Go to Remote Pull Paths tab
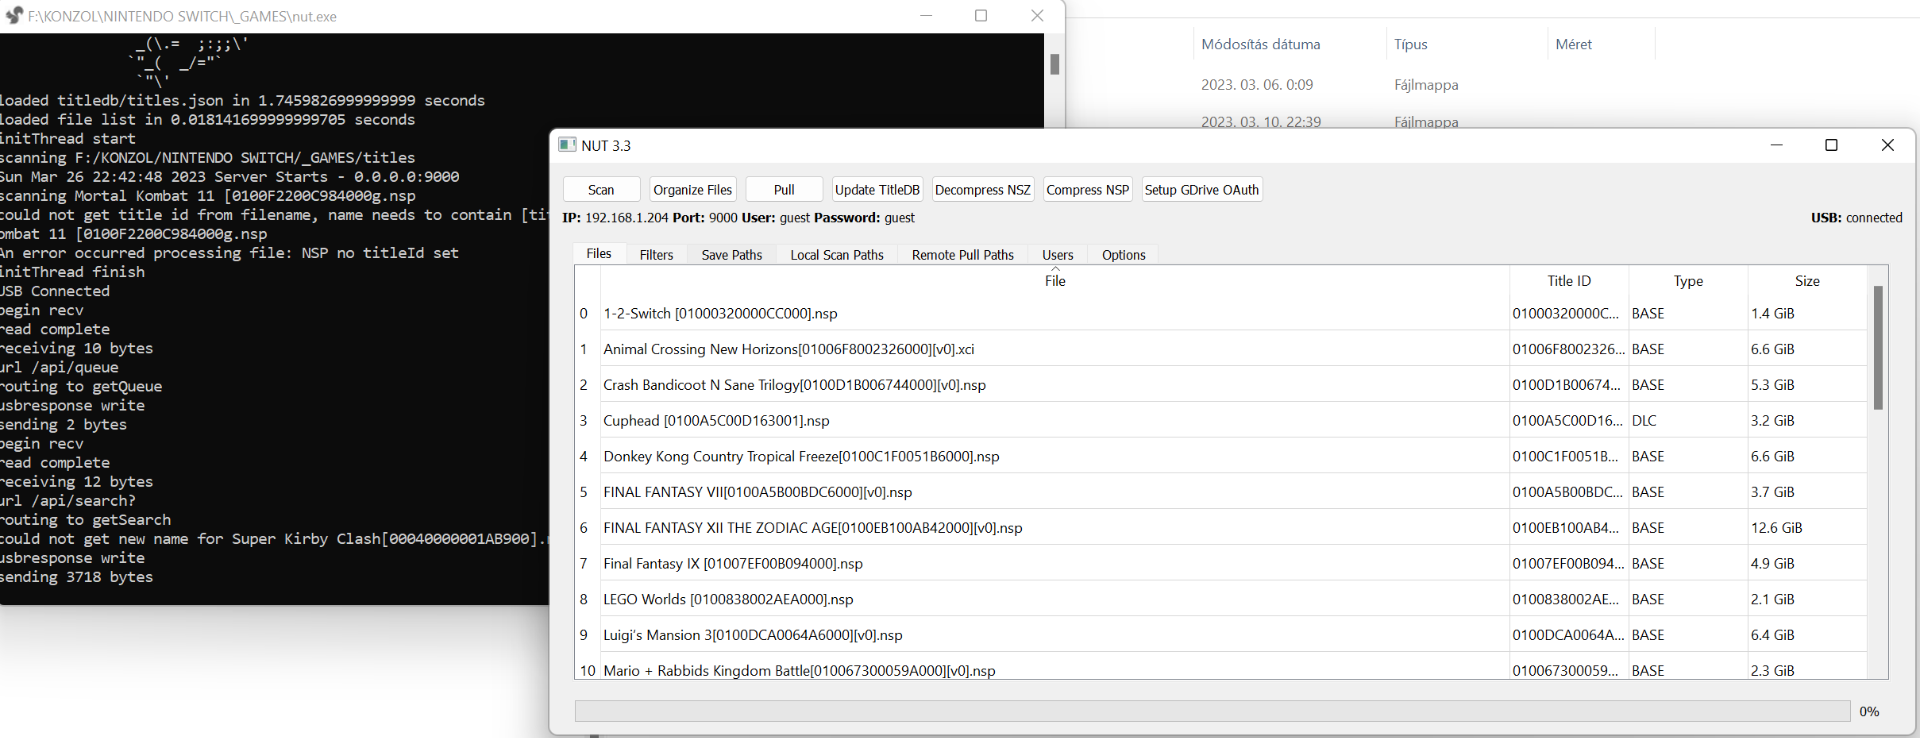 (962, 255)
